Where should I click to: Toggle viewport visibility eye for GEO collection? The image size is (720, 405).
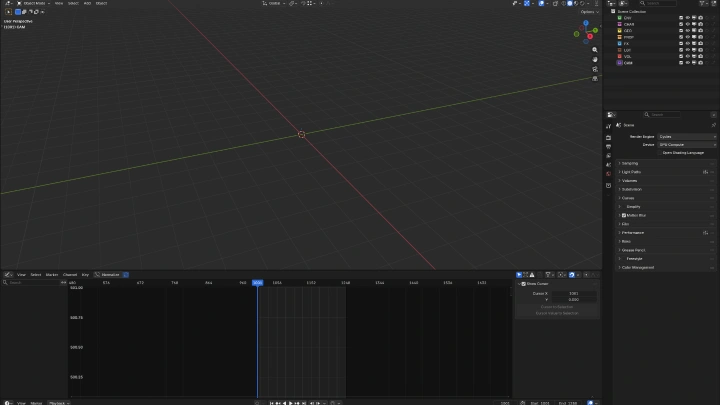click(687, 31)
